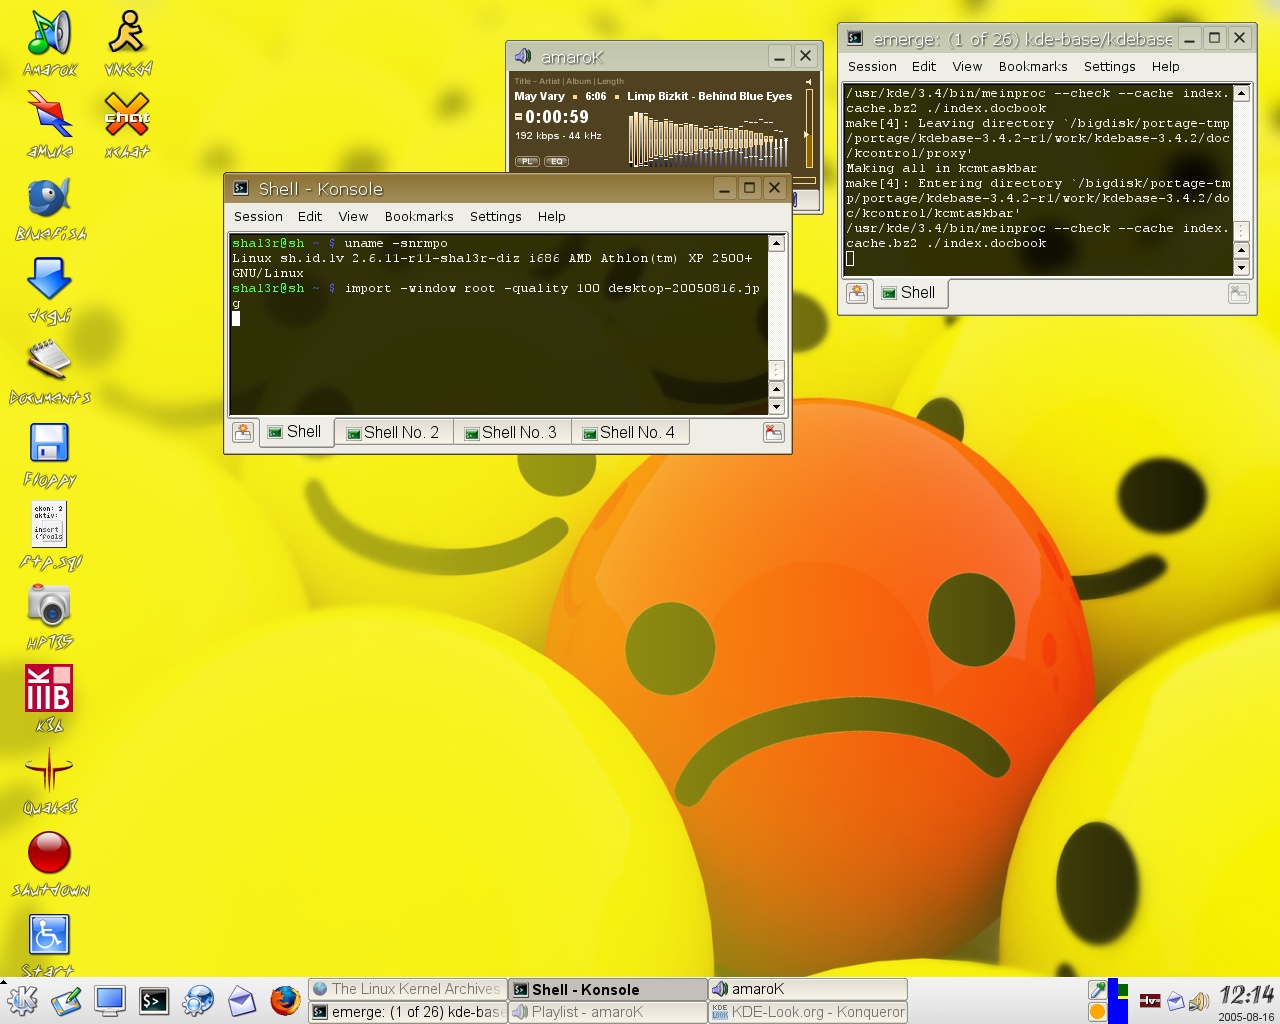Open Session menu in Shell Konsole
The image size is (1280, 1024).
coord(258,216)
